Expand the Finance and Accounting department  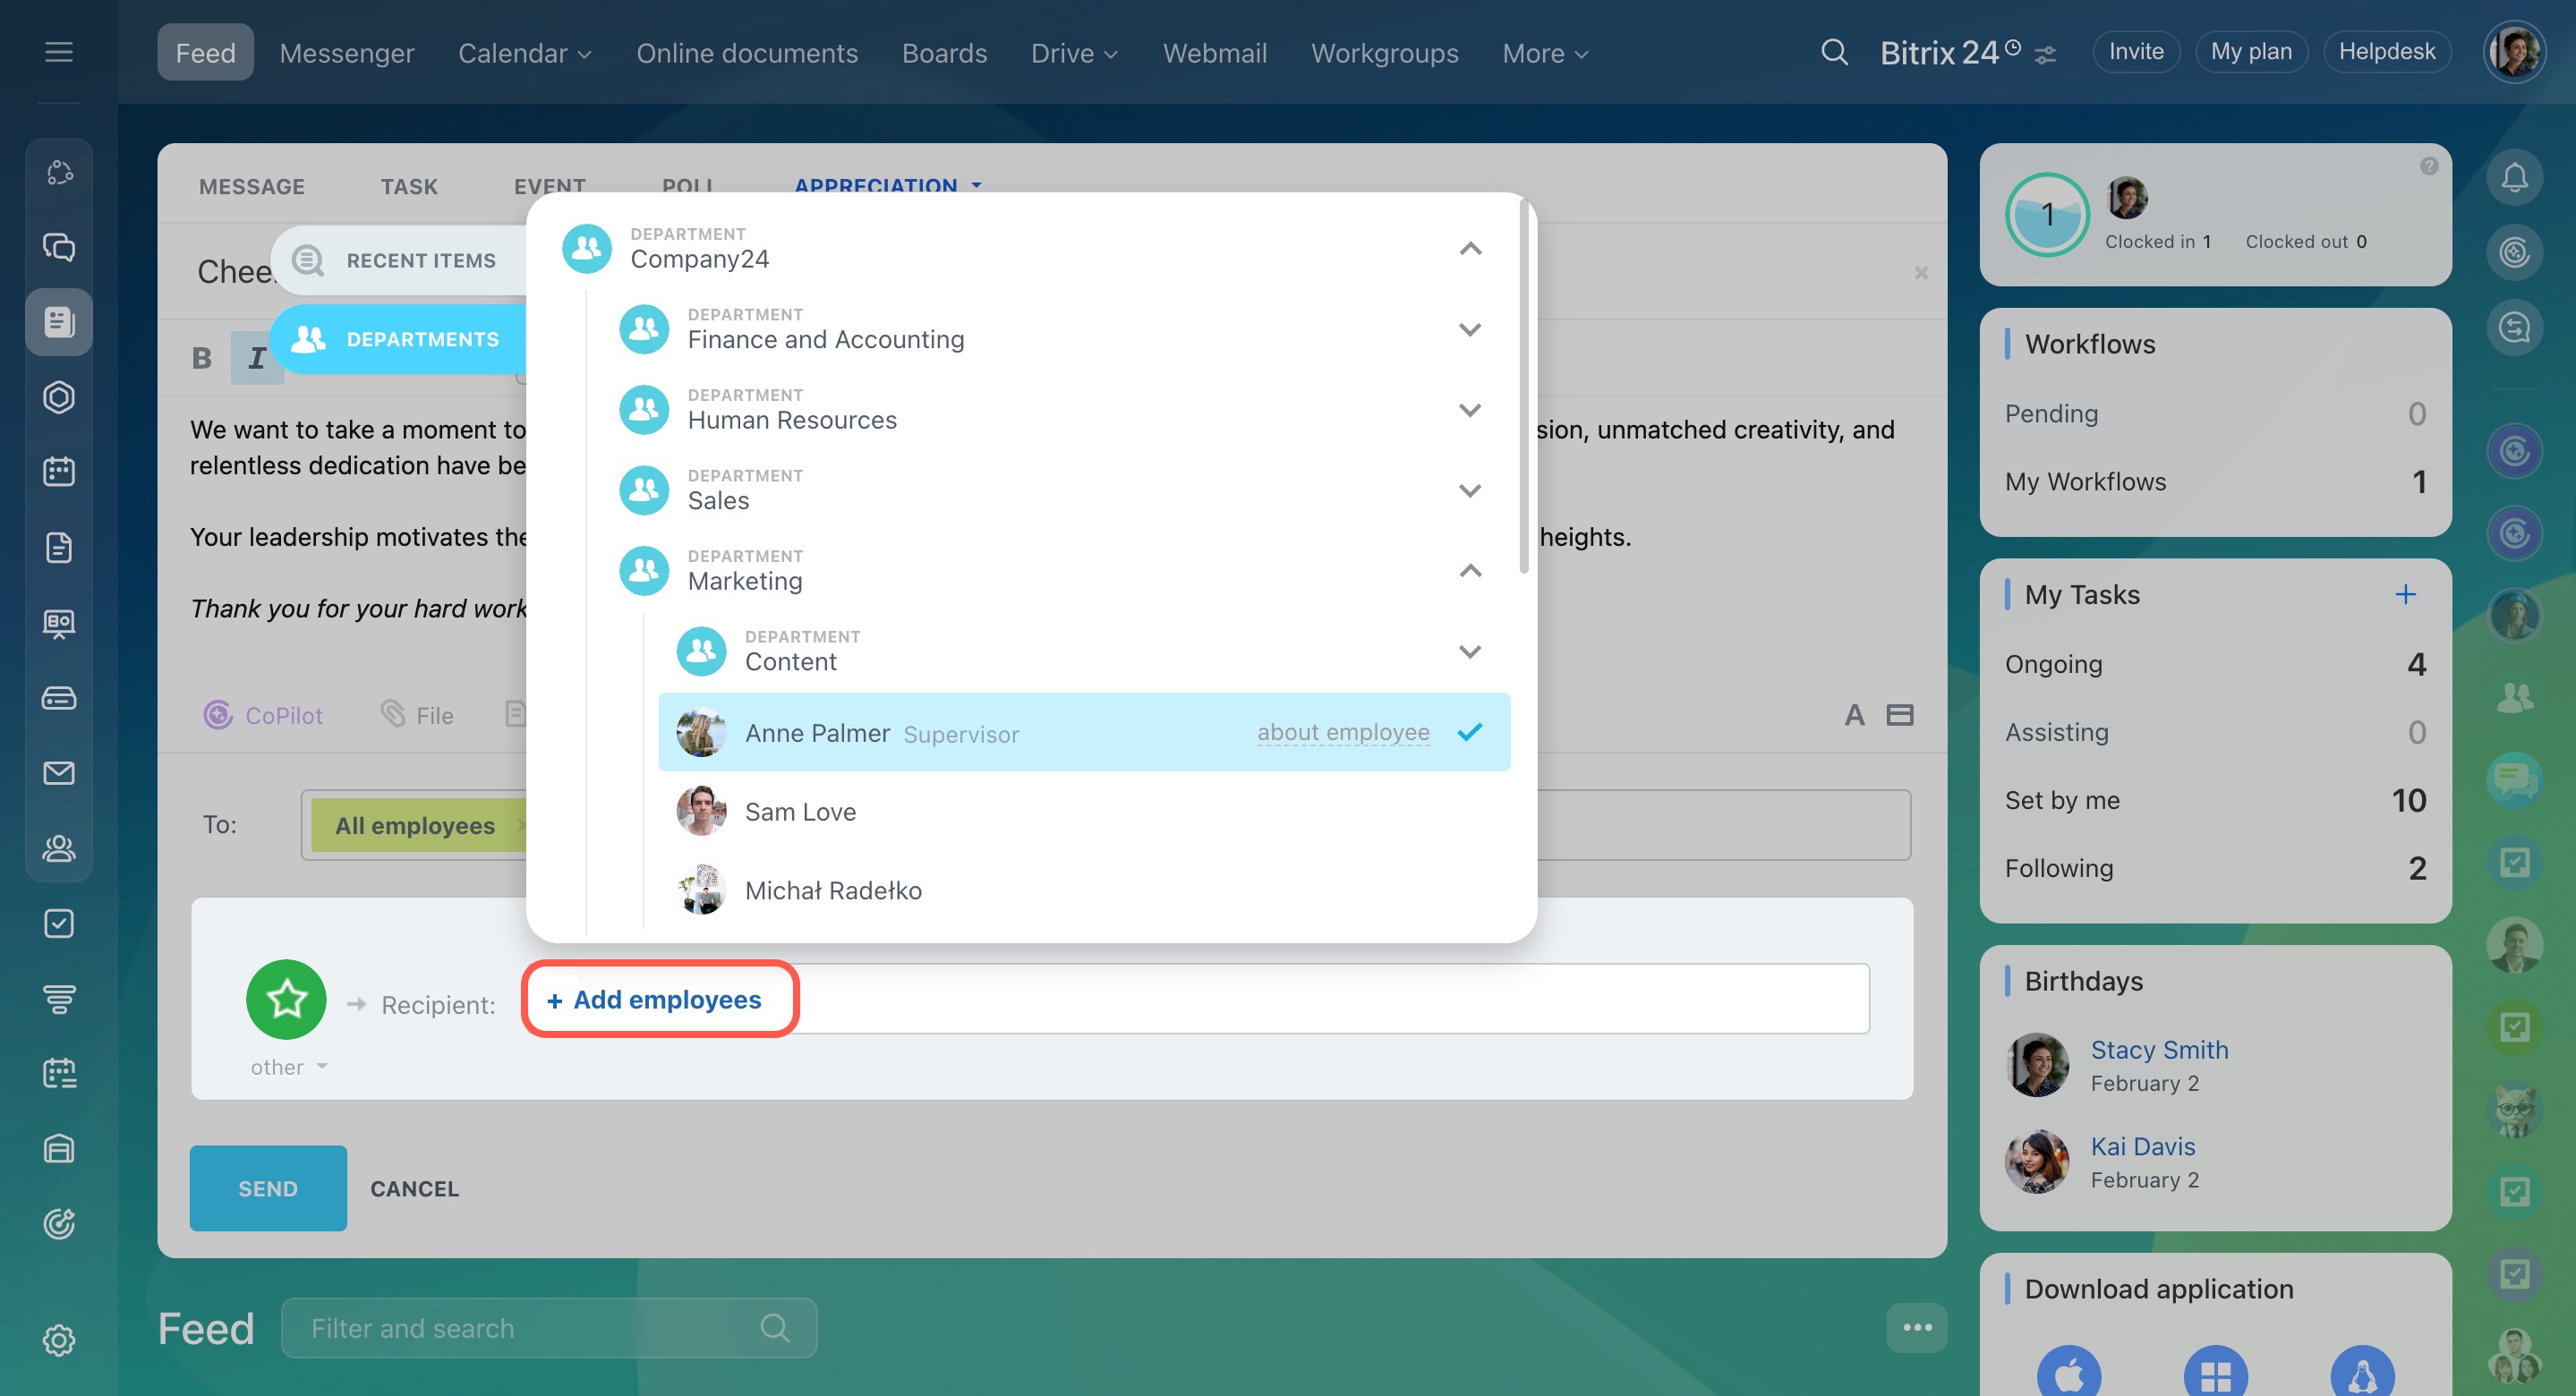coord(1469,329)
